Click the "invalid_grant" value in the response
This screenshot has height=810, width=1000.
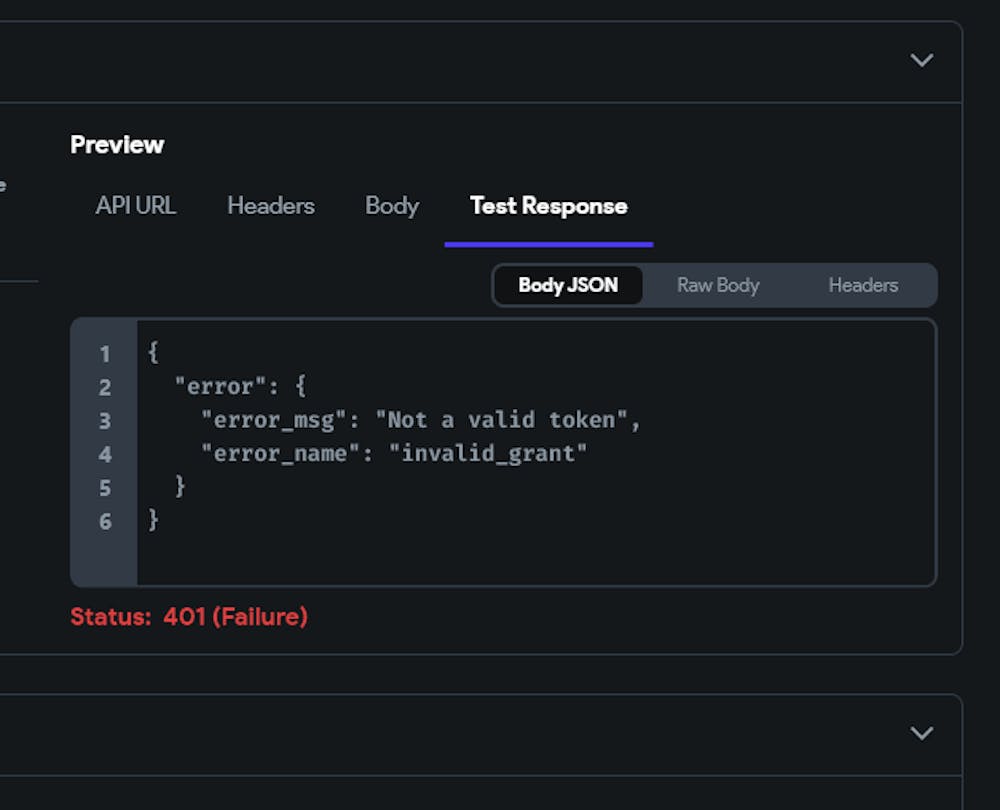pyautogui.click(x=494, y=454)
